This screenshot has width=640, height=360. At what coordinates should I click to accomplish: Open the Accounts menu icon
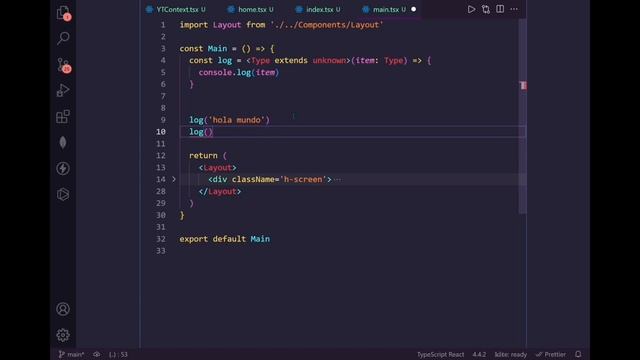tap(63, 309)
